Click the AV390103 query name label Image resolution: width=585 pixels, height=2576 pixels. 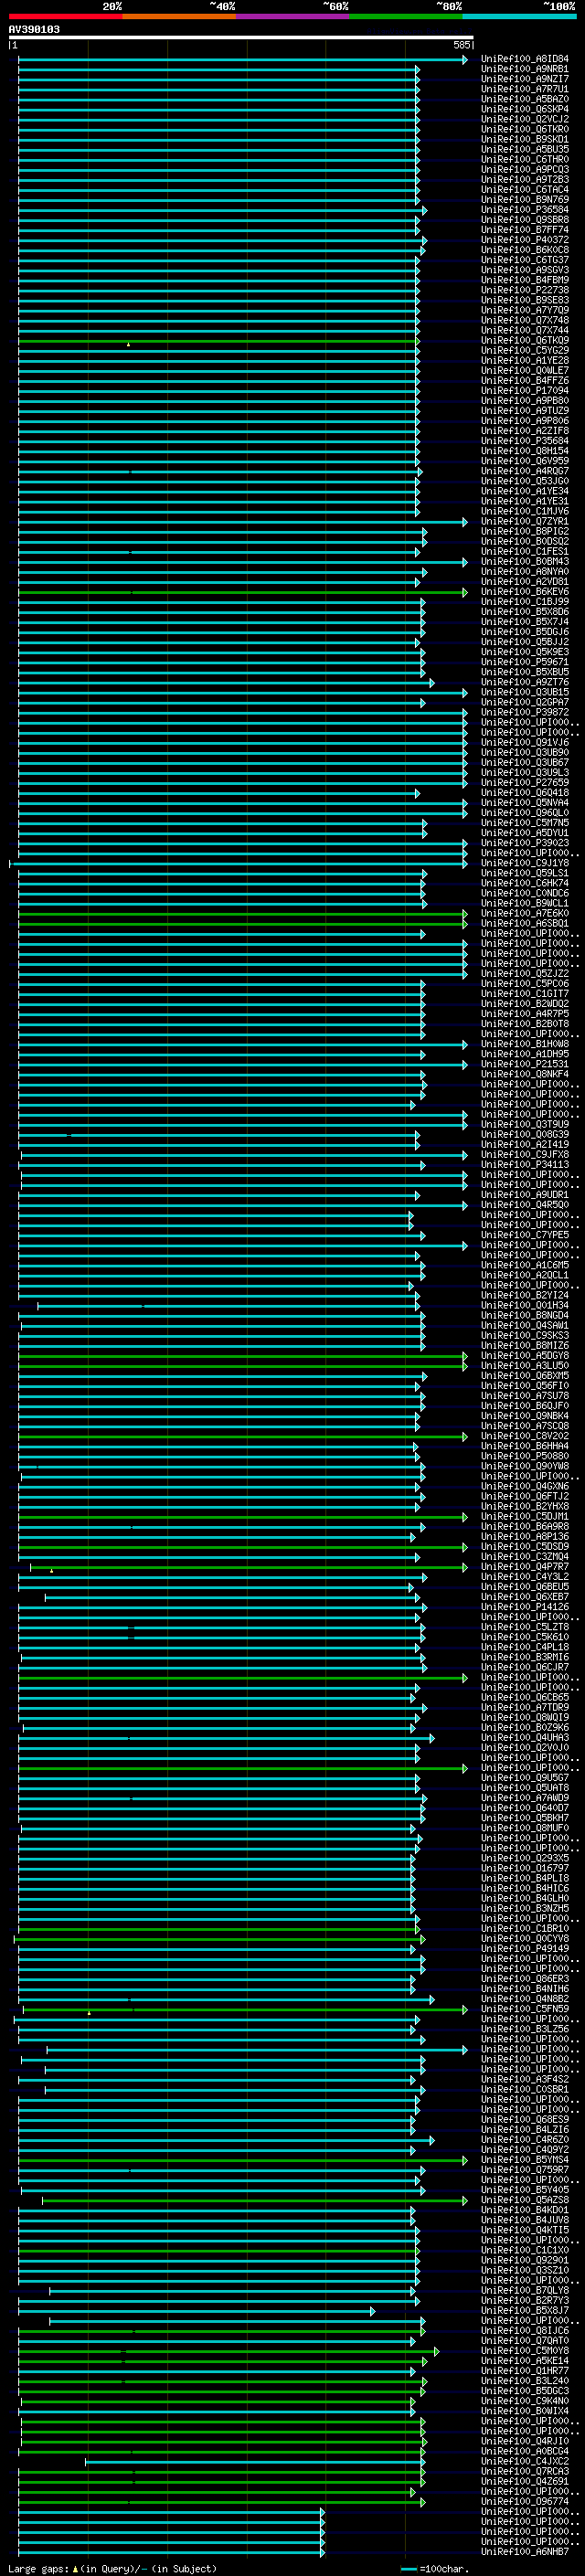34,29
